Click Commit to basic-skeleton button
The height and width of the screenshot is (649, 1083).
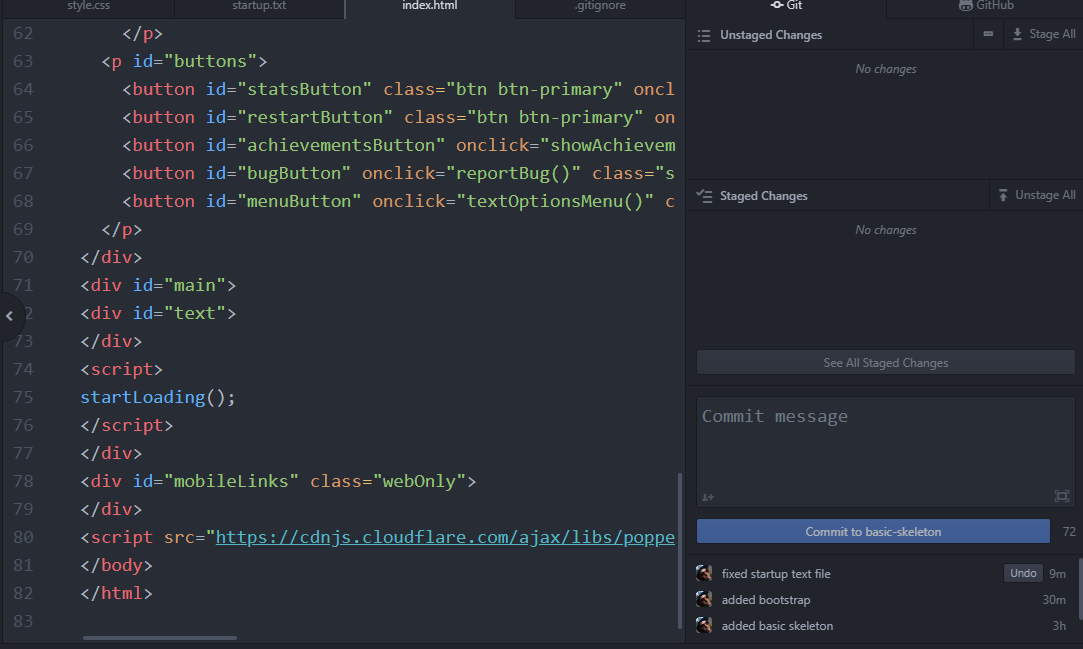coord(873,532)
